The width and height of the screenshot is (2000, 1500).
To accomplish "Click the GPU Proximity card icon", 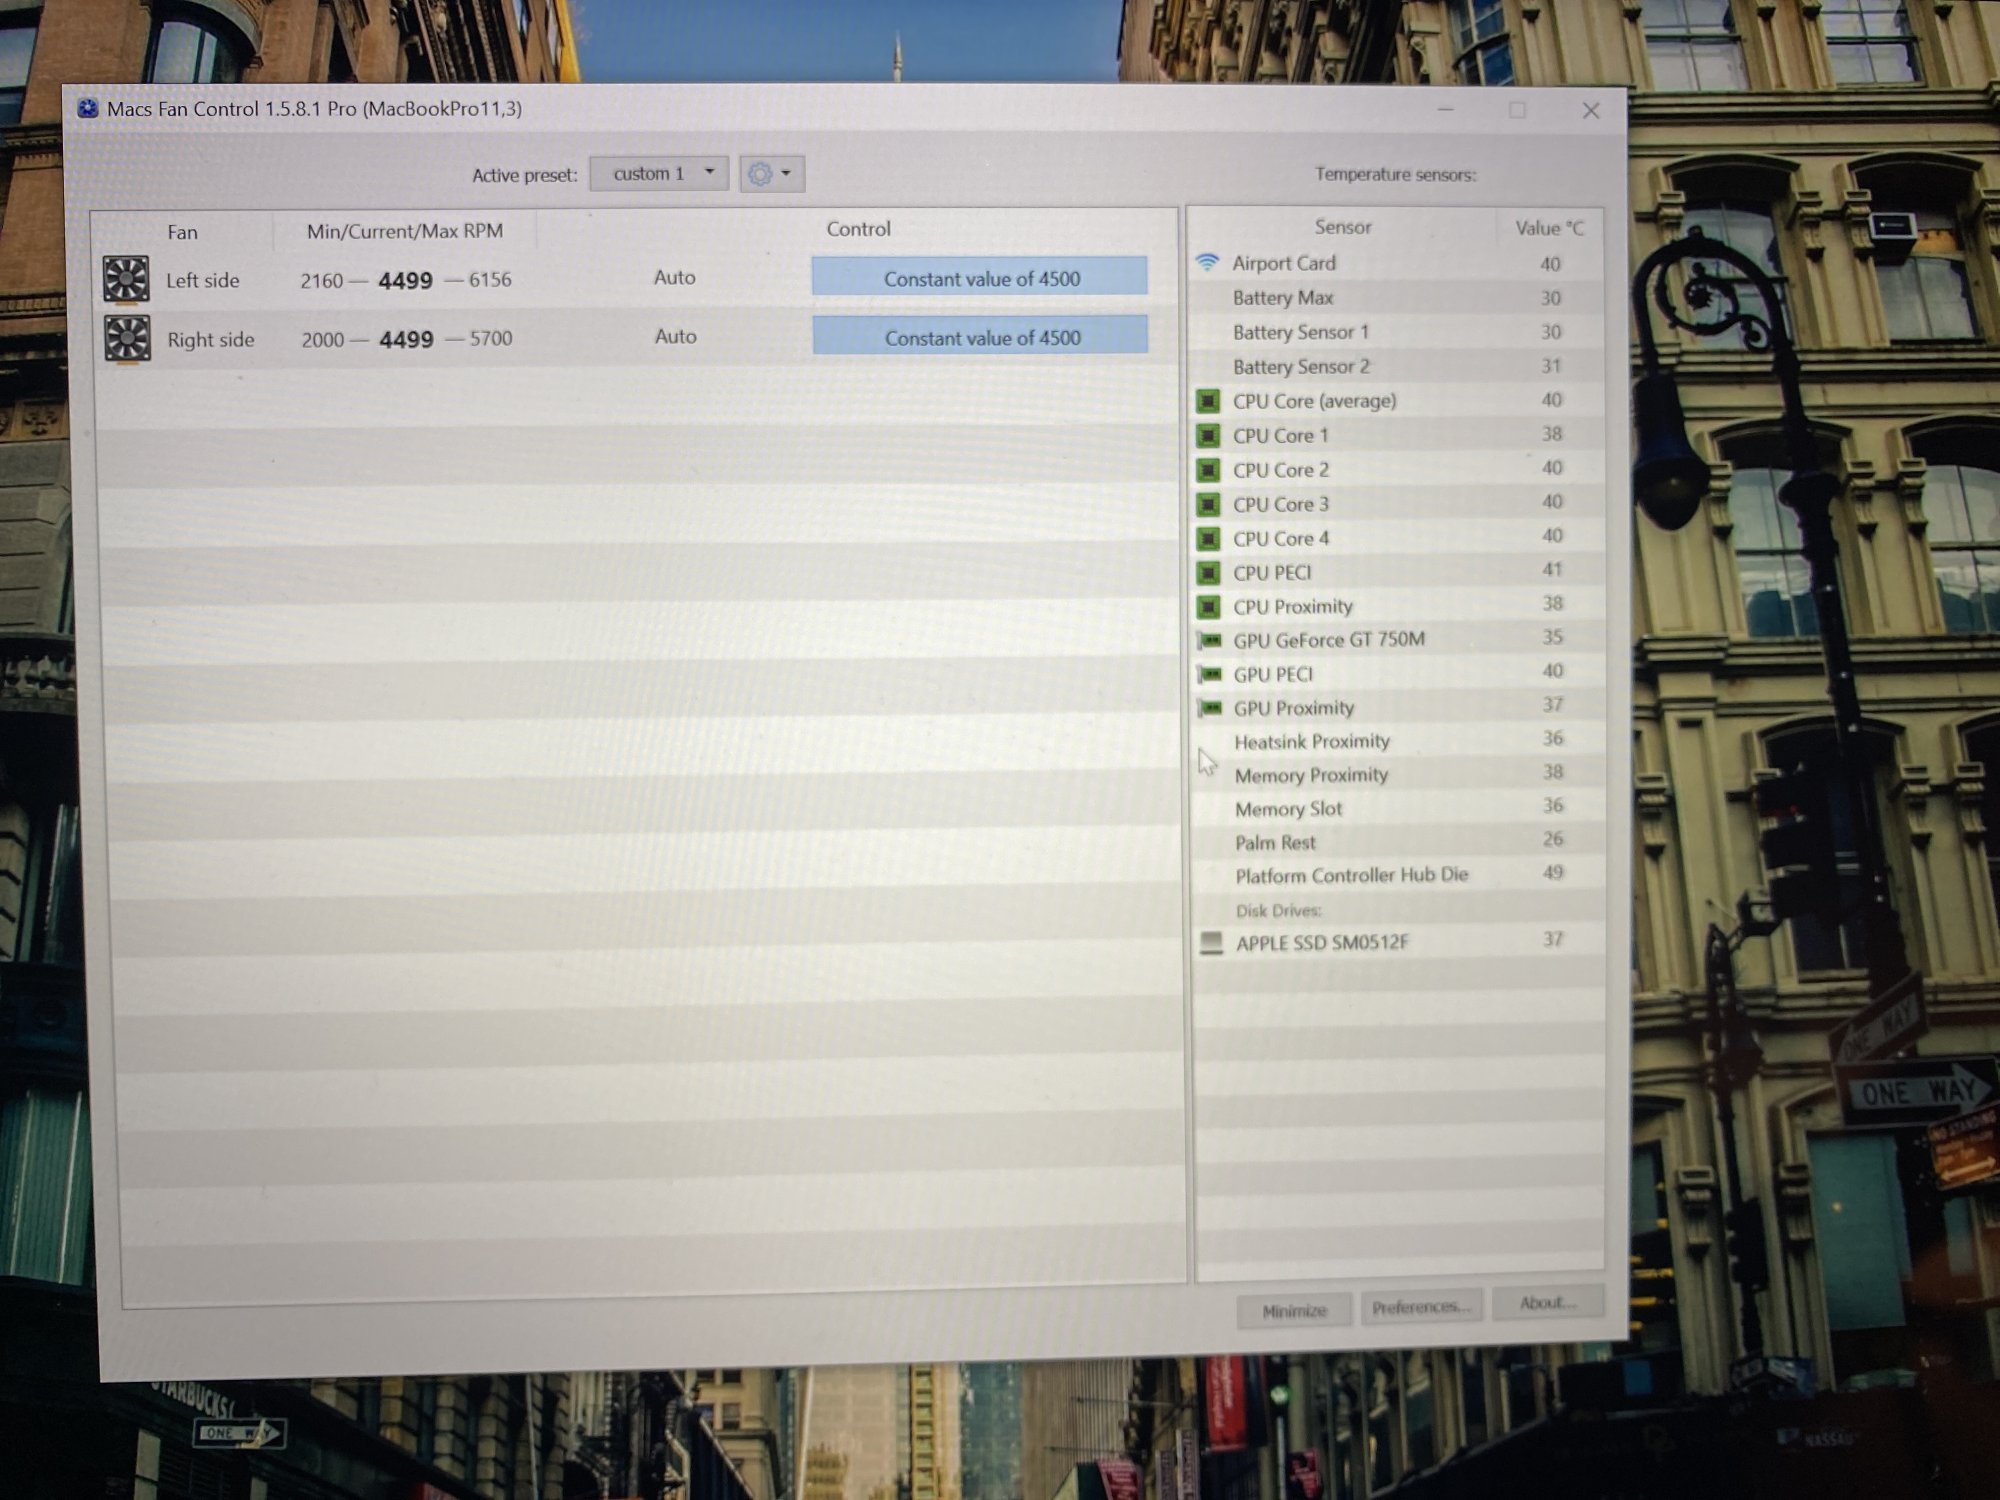I will (1210, 708).
